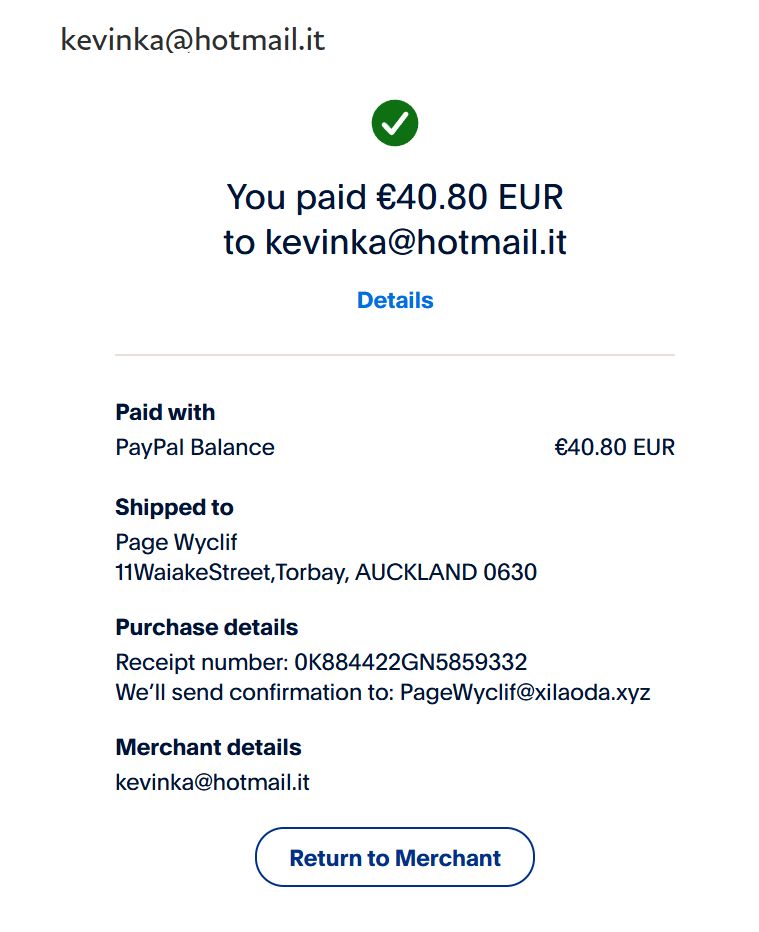Click the PayPal Balance payment method

195,447
